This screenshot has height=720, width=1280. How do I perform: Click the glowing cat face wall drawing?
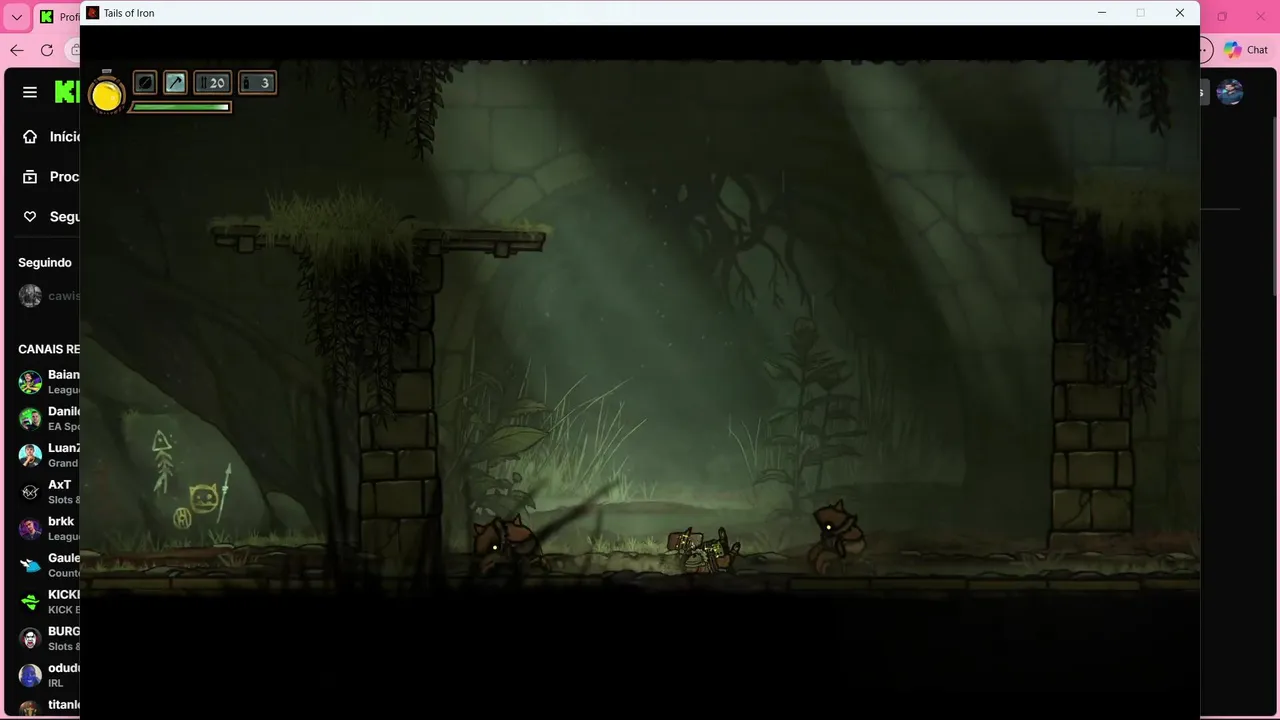tap(204, 498)
